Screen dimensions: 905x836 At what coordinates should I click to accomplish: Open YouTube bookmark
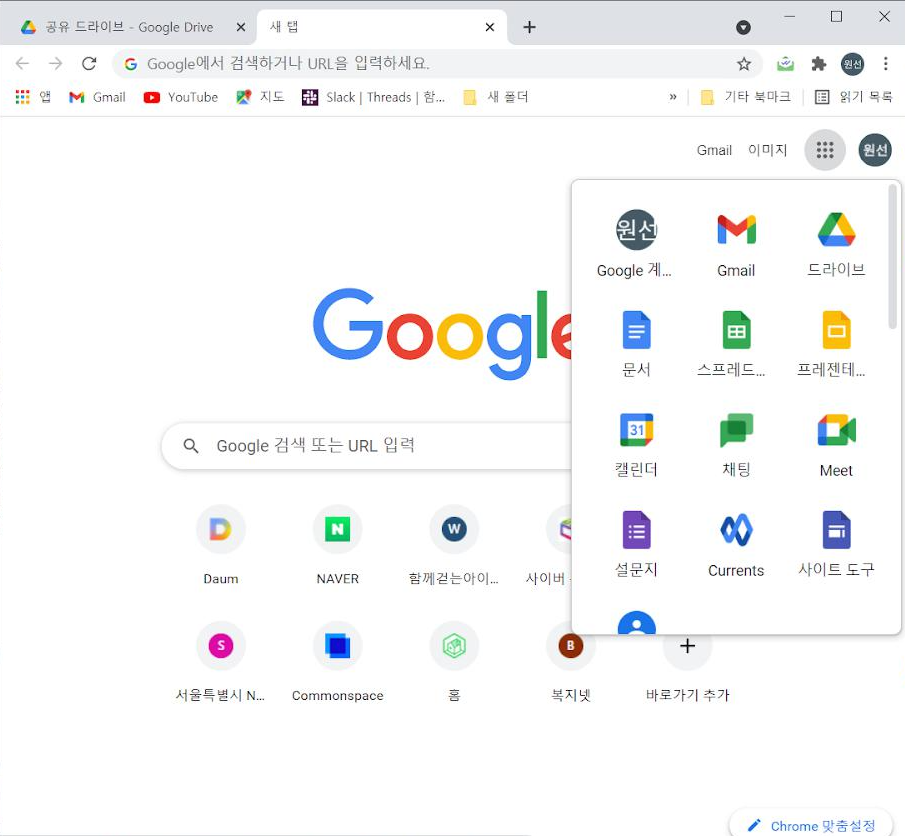tap(181, 97)
